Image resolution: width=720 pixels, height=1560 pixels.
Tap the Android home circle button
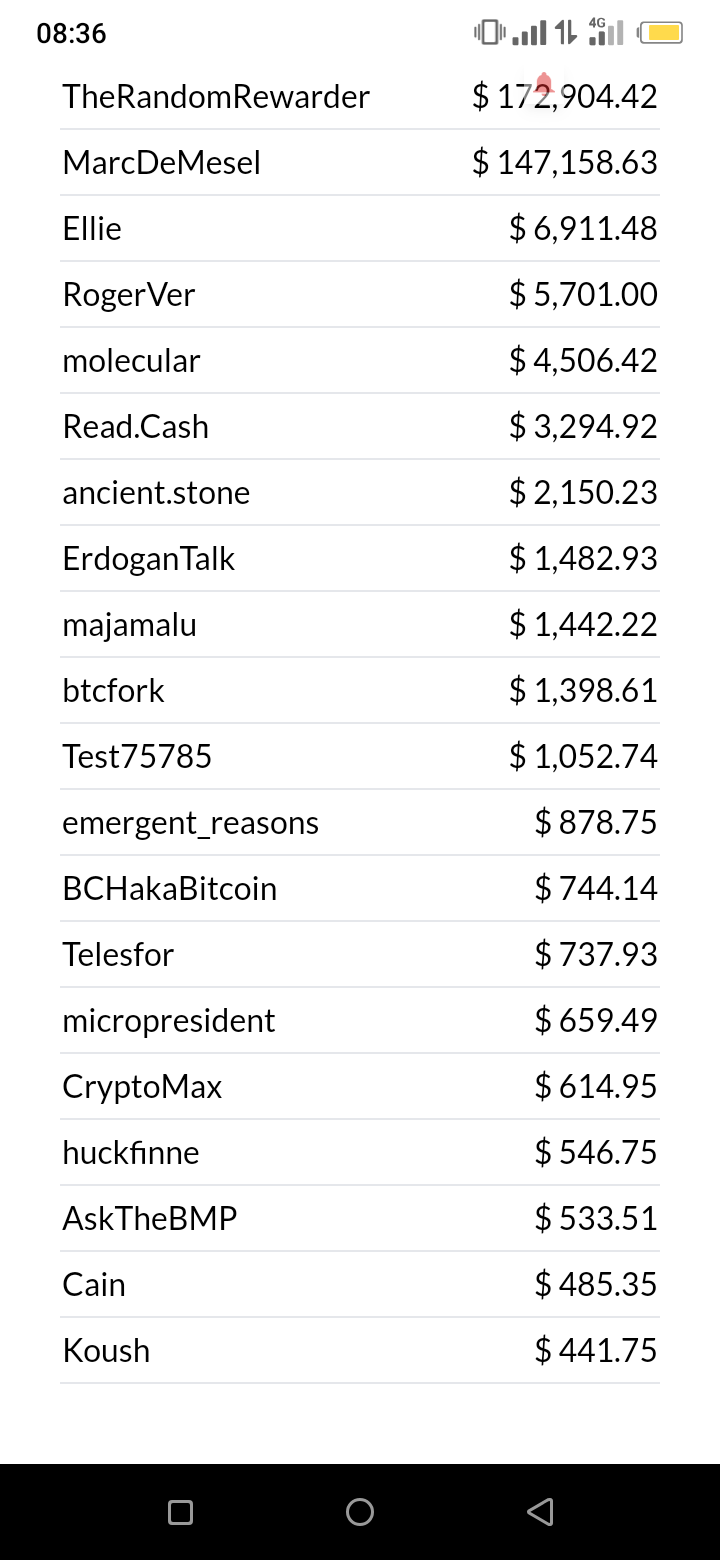(x=360, y=1512)
